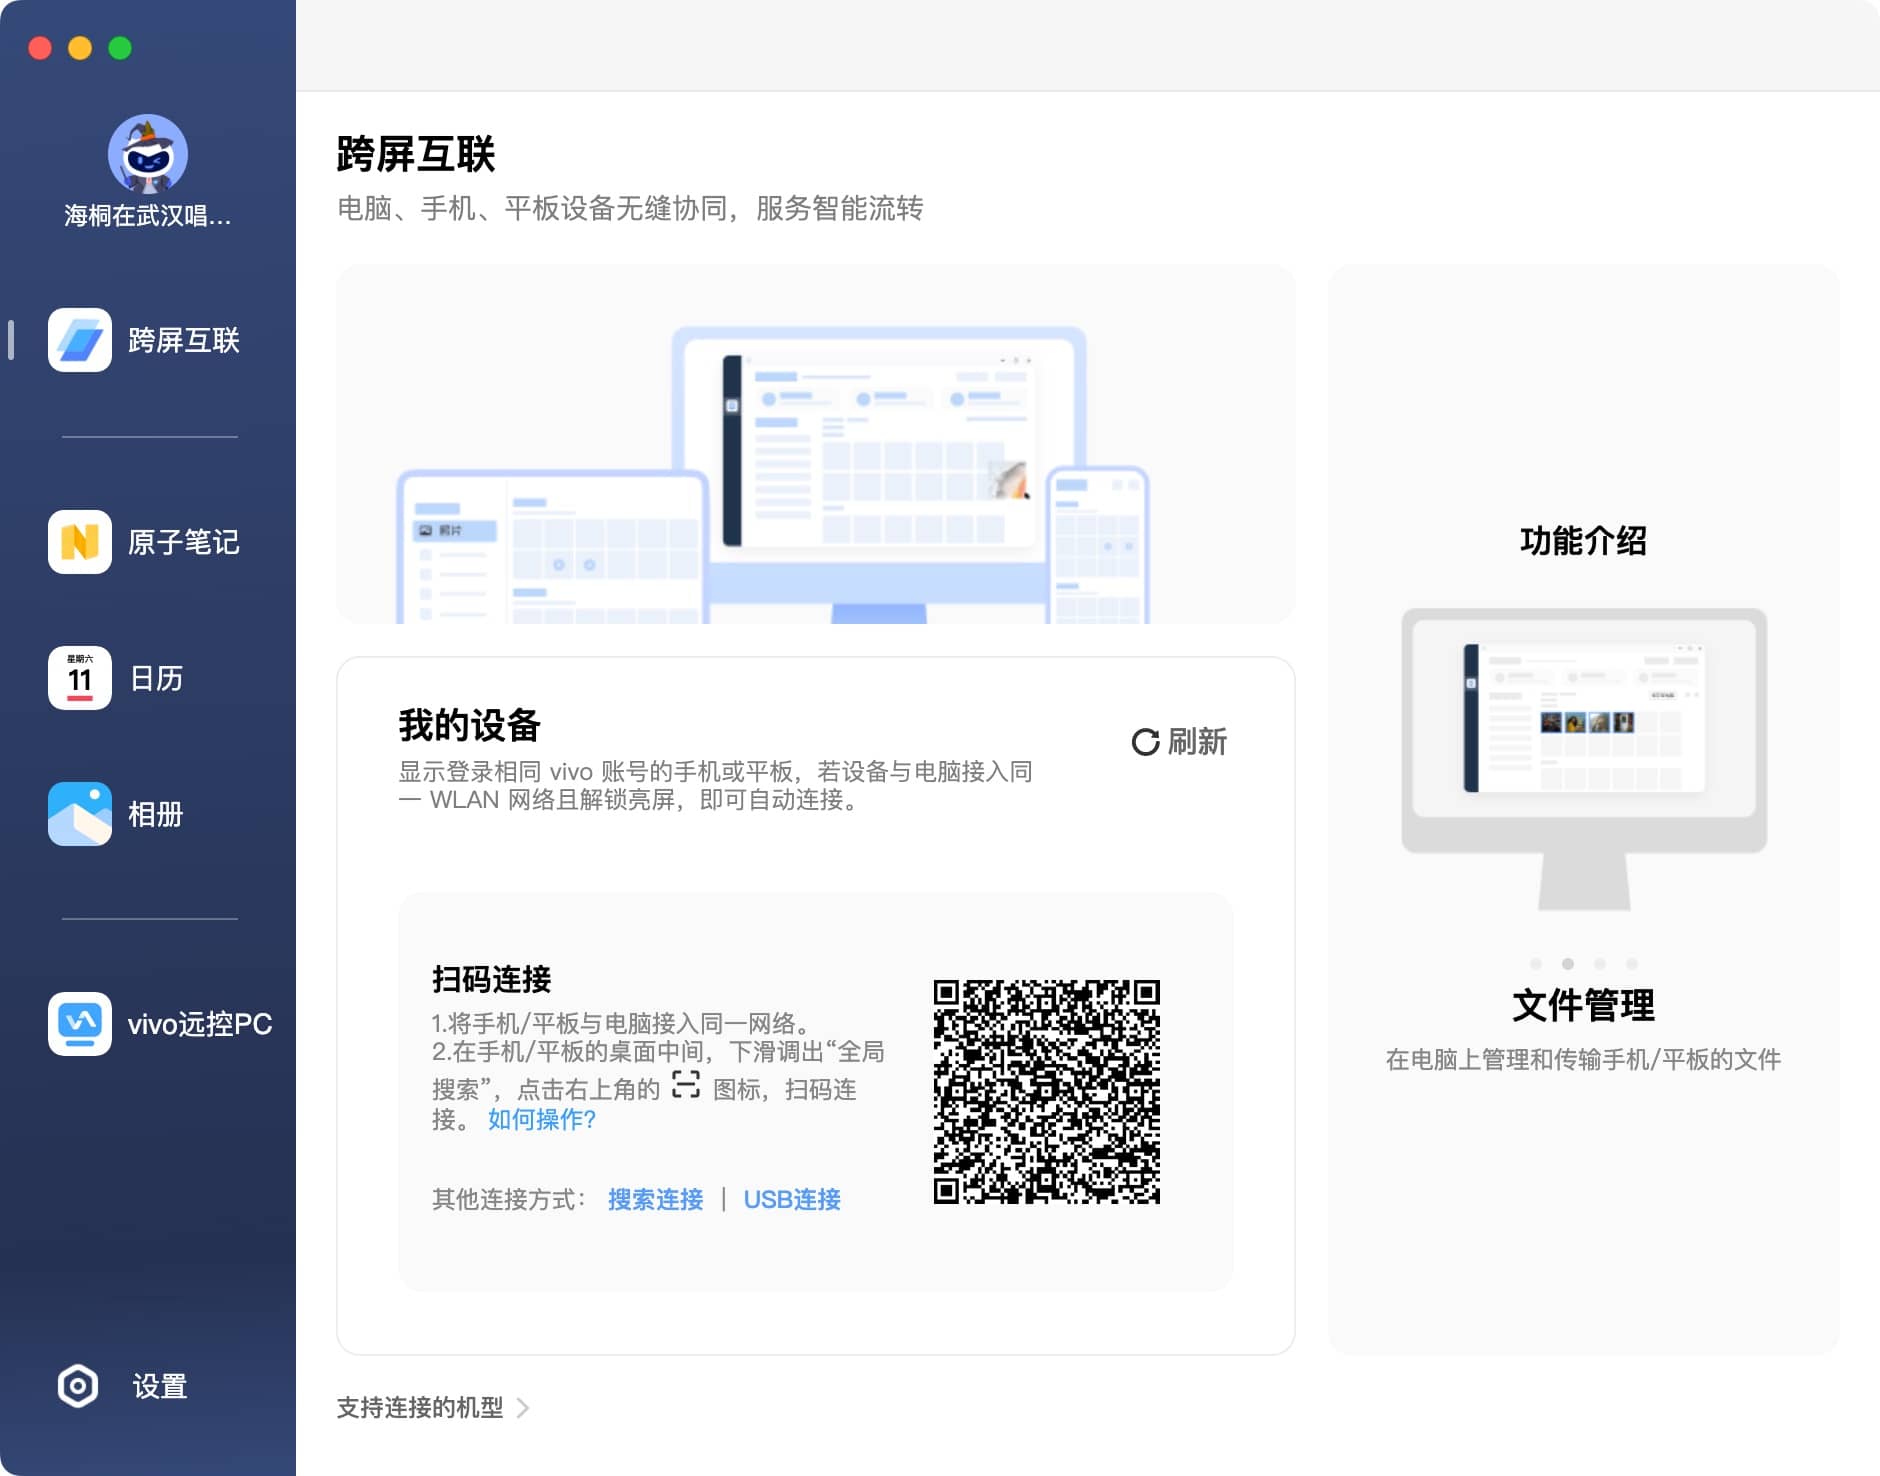Click the username 海桐在武汉唱…
1880x1476 pixels.
click(x=148, y=216)
